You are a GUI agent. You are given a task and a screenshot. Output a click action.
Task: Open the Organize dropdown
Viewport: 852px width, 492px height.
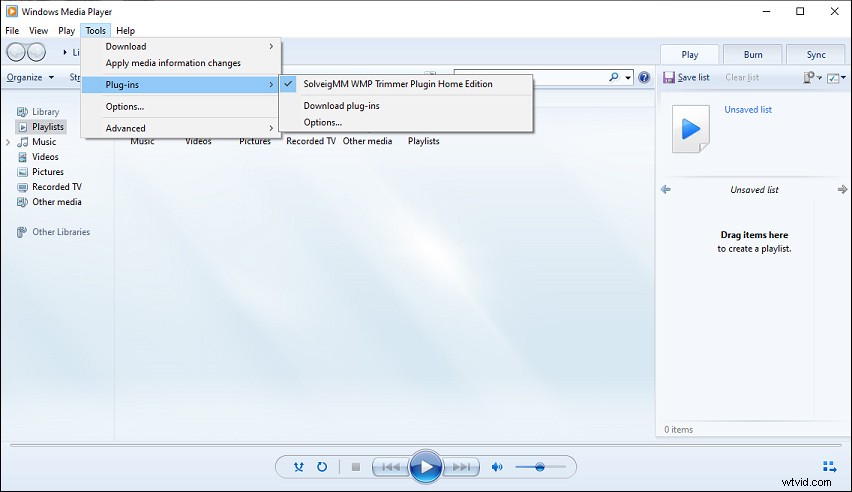pyautogui.click(x=30, y=77)
